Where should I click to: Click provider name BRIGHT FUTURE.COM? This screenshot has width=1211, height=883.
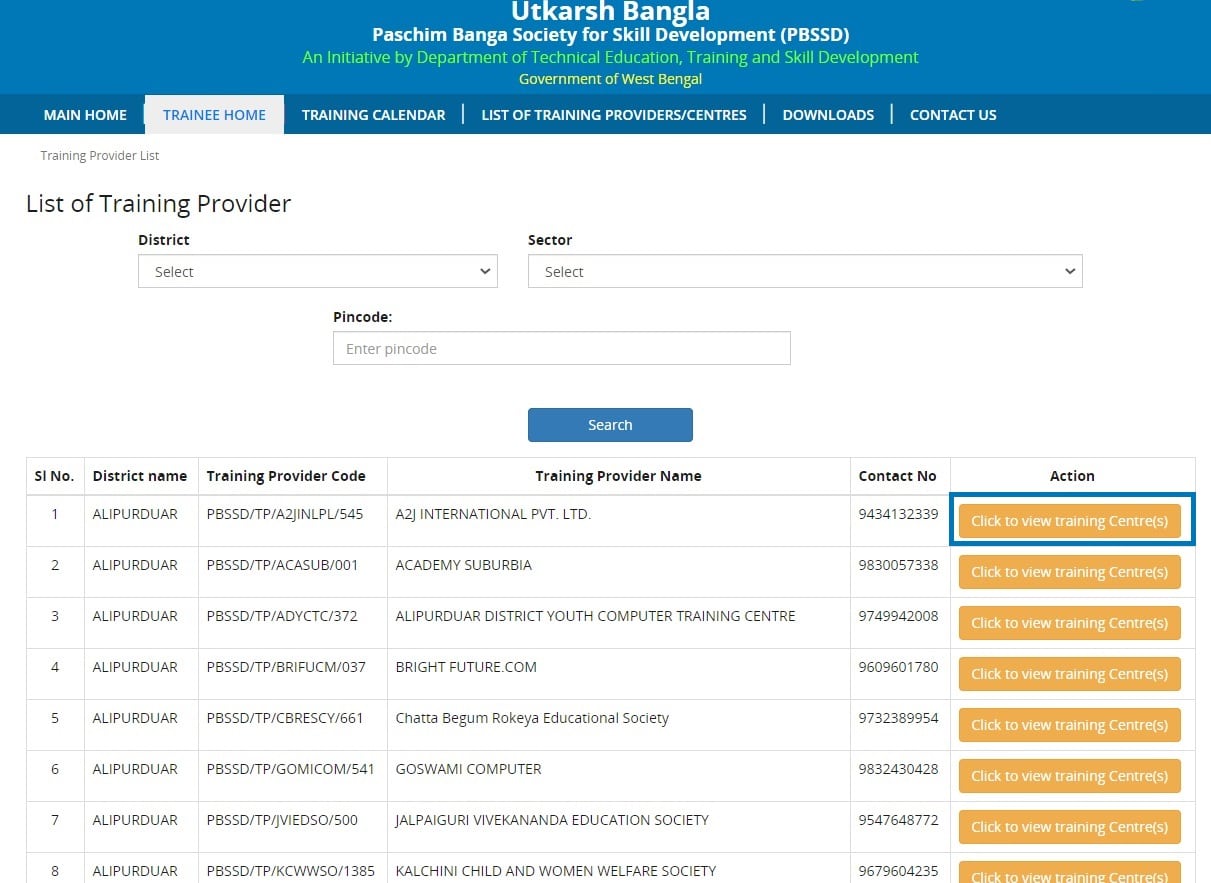coord(466,667)
